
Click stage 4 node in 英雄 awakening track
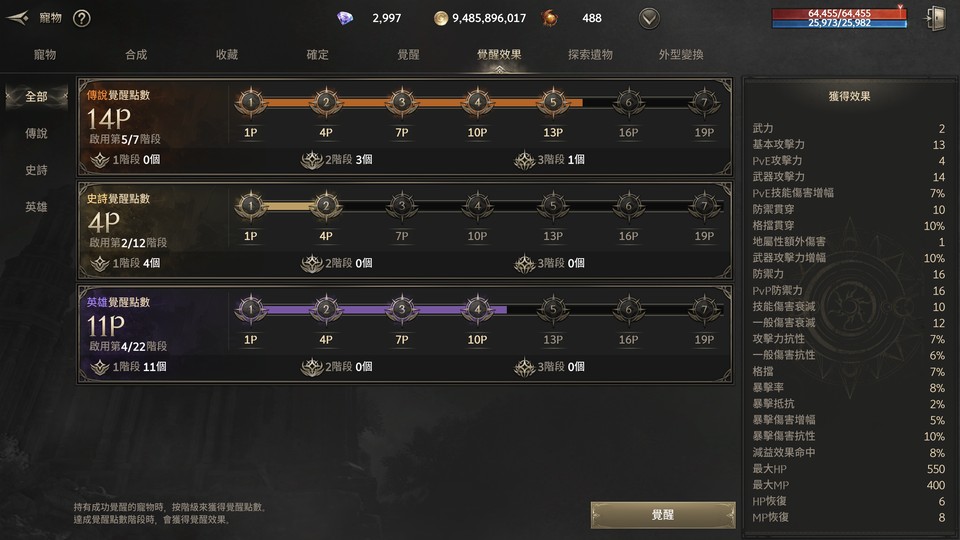pyautogui.click(x=477, y=310)
